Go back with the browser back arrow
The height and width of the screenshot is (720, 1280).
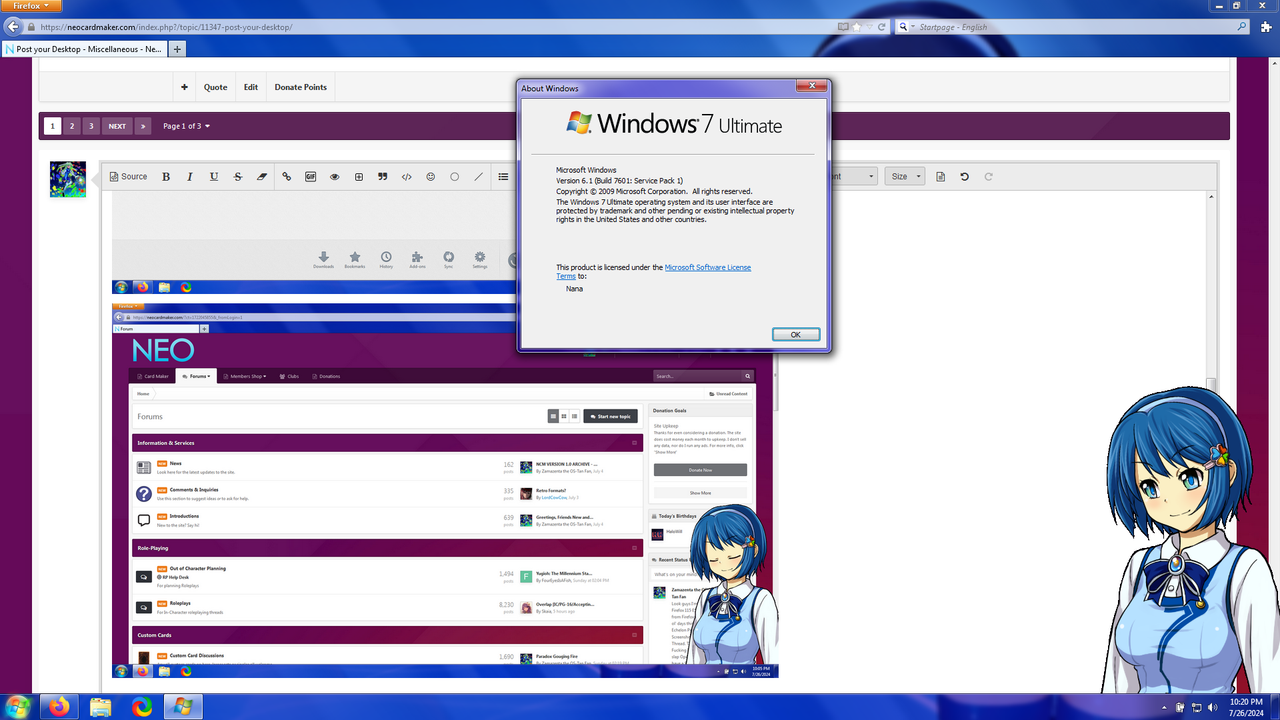tap(13, 27)
